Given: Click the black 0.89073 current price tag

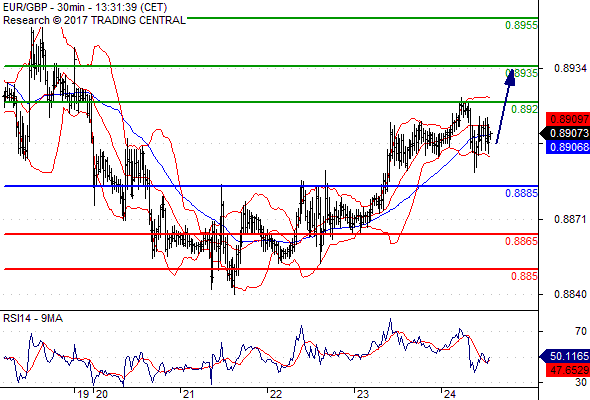Looking at the screenshot, I should point(565,133).
